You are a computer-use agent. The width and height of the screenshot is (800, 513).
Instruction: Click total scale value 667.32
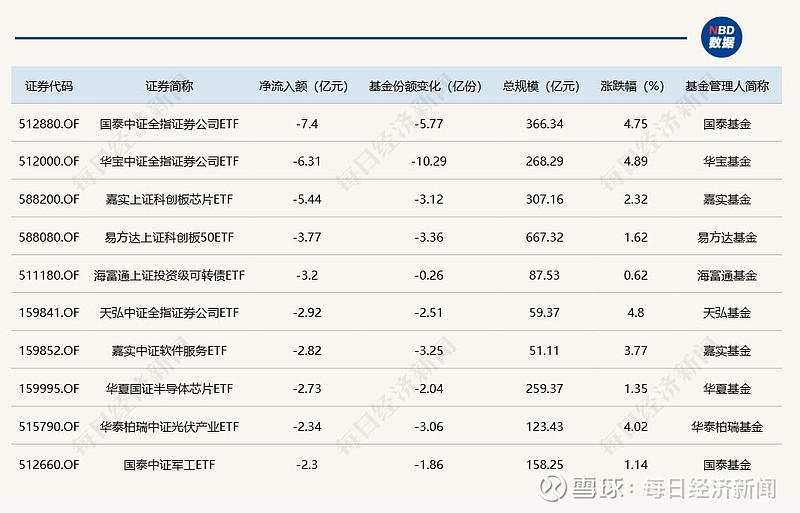pyautogui.click(x=544, y=237)
